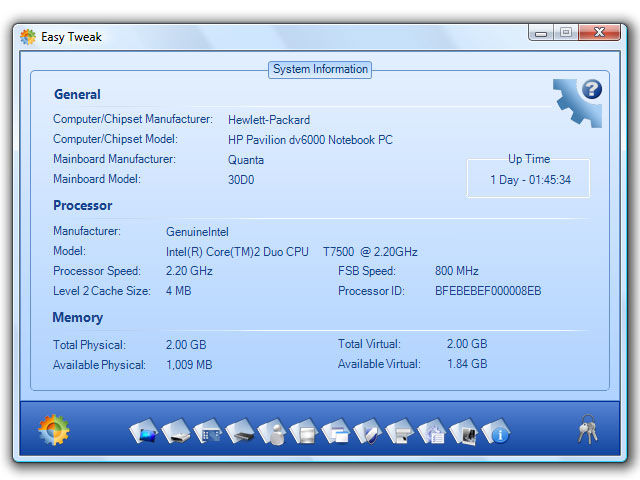Click the 30D0 mainboard model value
This screenshot has height=480, width=640.
tap(241, 180)
